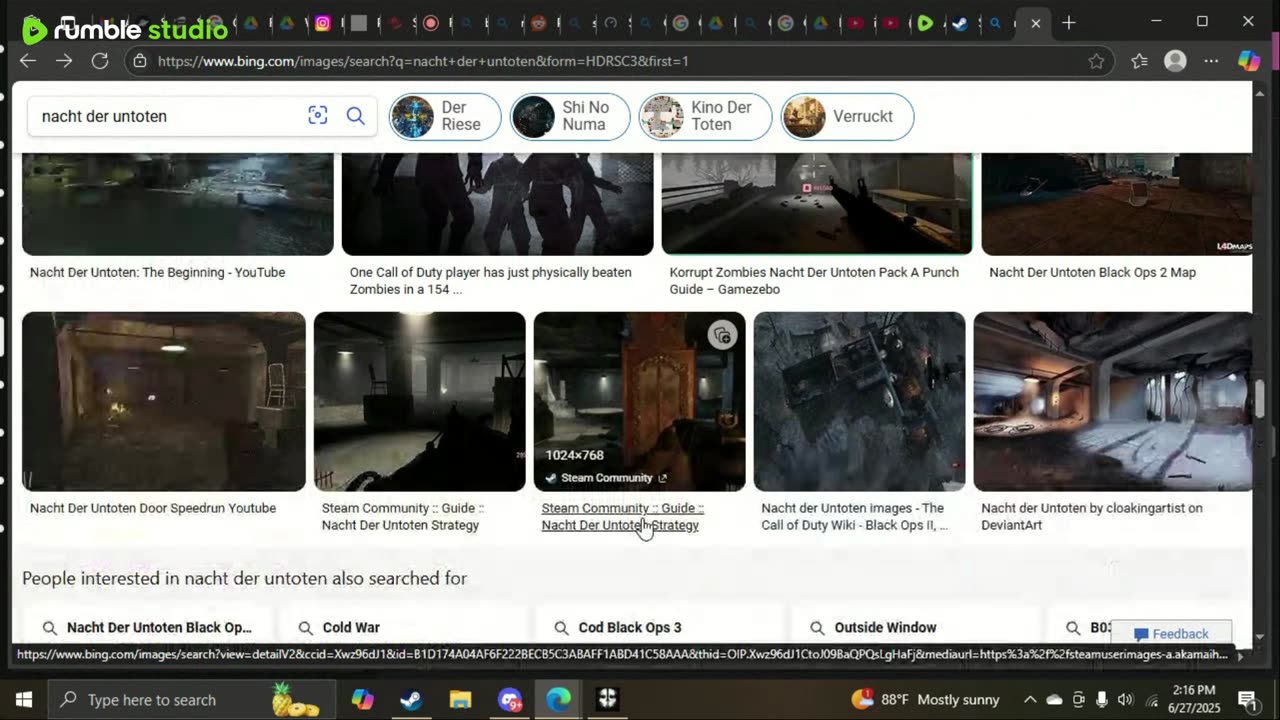Viewport: 1280px width, 720px height.
Task: Open Copilot sidebar icon in Edge toolbar
Action: tap(1249, 61)
